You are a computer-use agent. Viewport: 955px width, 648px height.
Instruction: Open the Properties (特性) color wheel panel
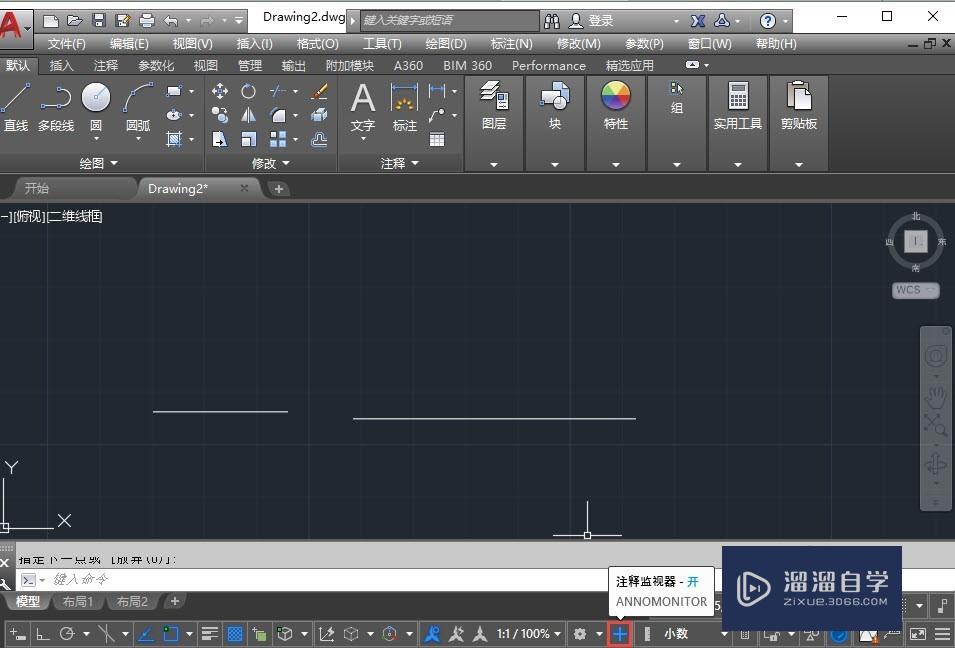[616, 105]
